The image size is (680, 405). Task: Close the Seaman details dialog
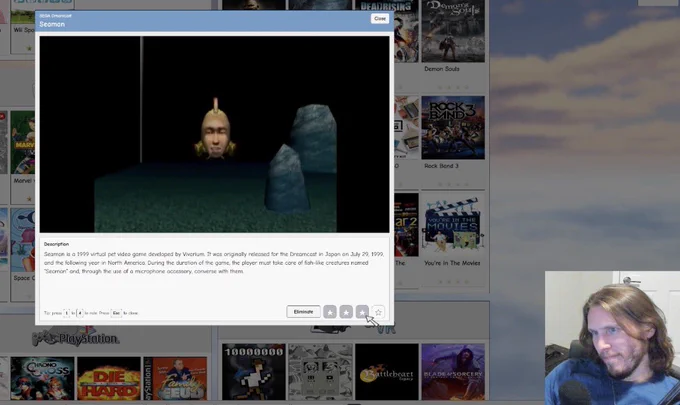(x=379, y=19)
